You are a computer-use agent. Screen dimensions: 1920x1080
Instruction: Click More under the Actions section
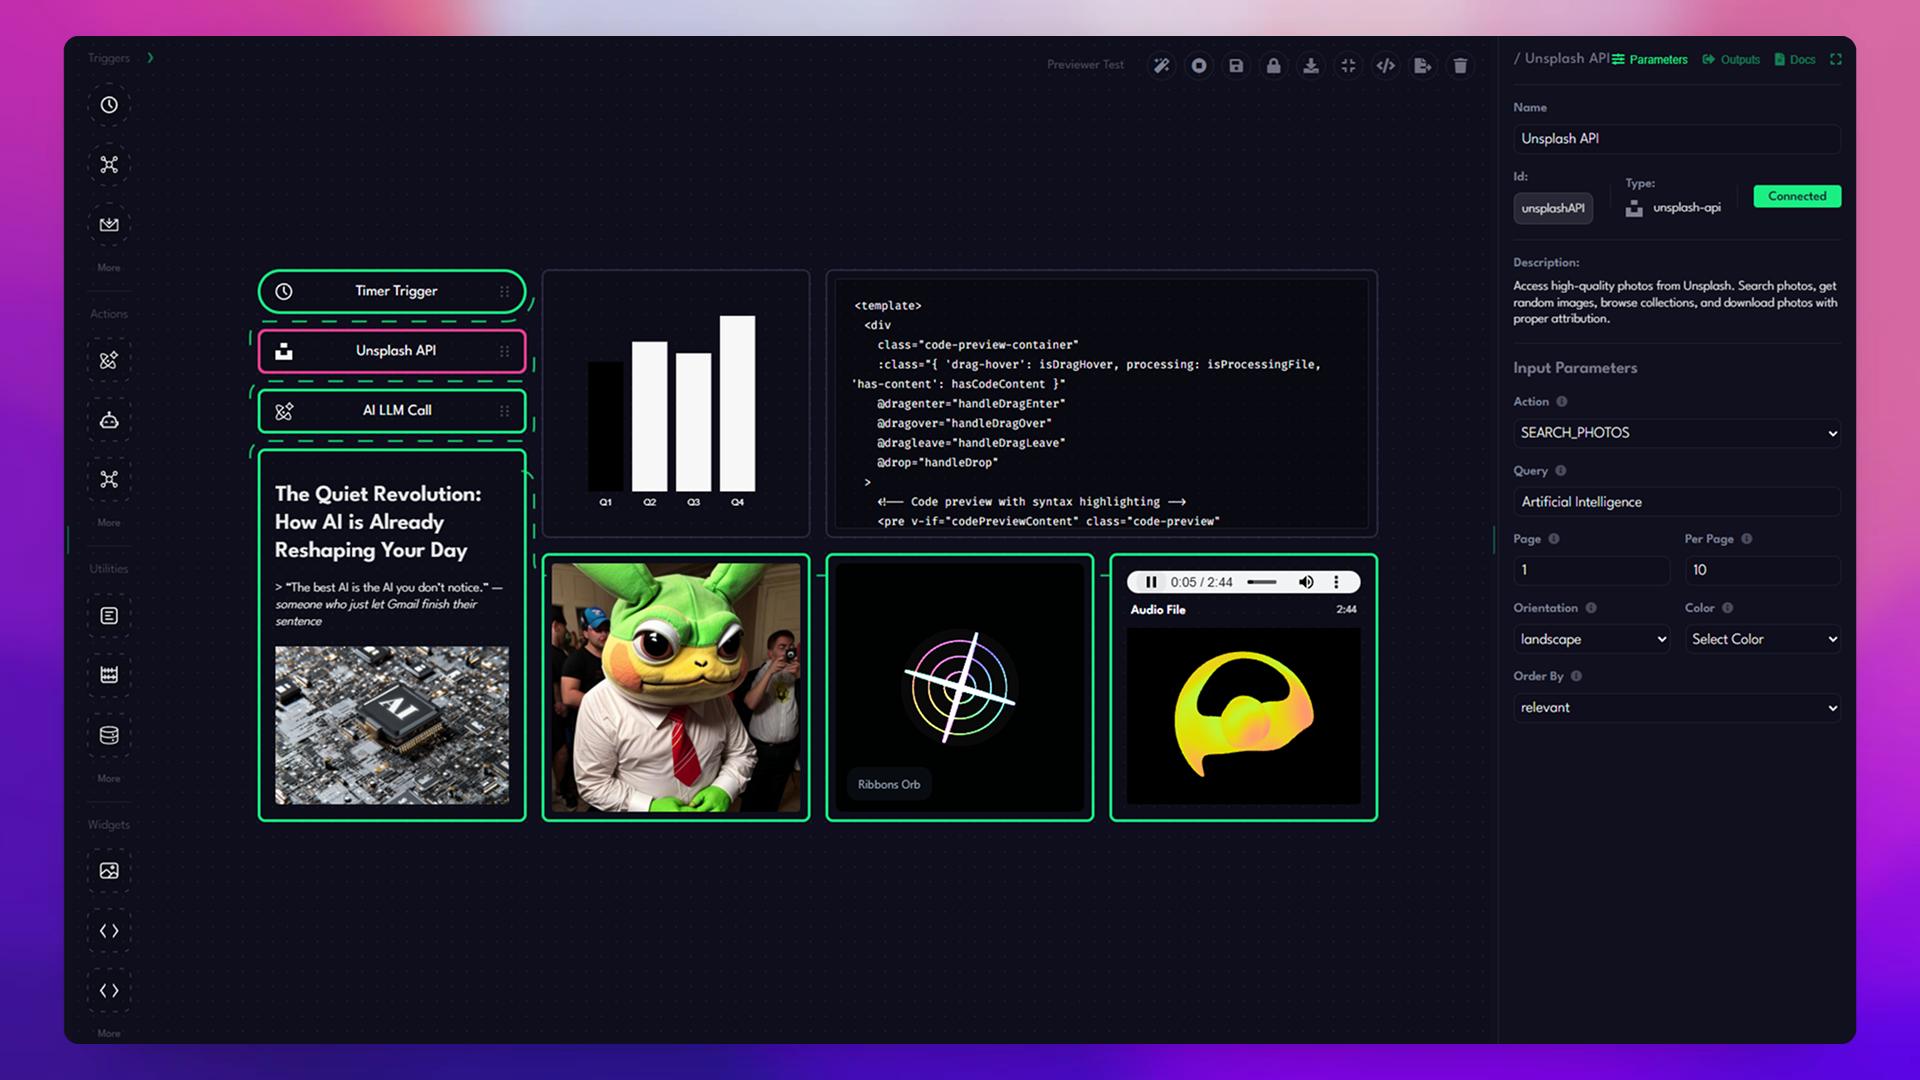pos(108,522)
